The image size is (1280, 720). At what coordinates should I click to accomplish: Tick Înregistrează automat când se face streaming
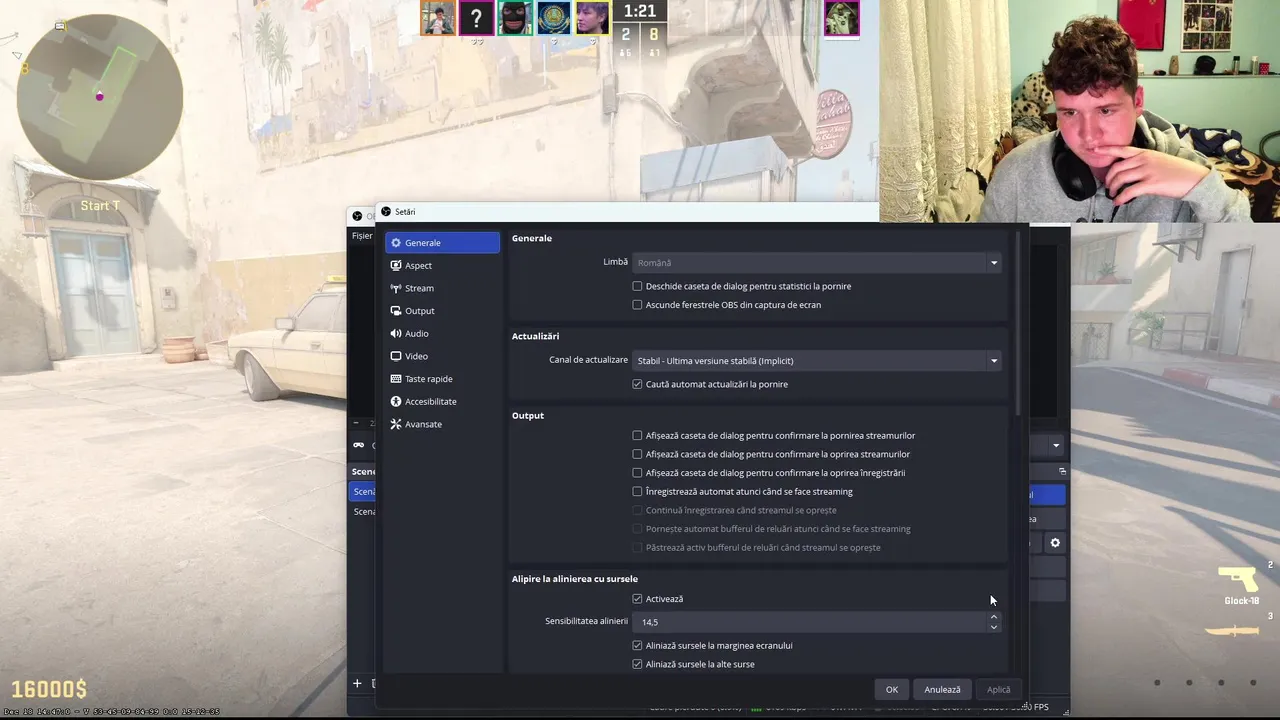pyautogui.click(x=637, y=492)
